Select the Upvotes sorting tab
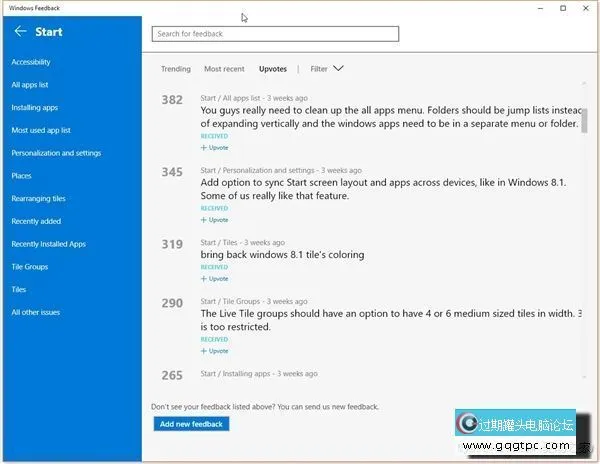The image size is (600, 464). tap(272, 69)
